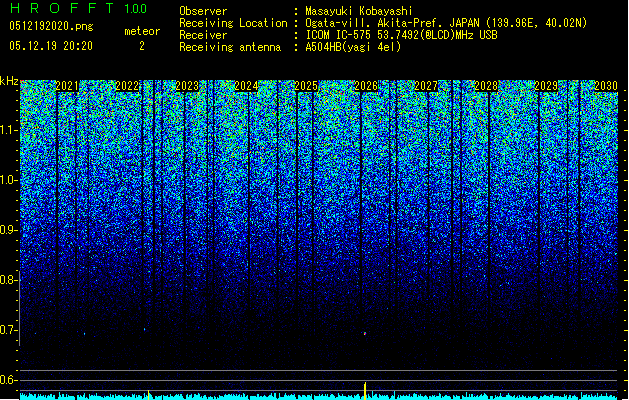Click the kHz axis unit label
The height and width of the screenshot is (400, 629).
pos(9,81)
